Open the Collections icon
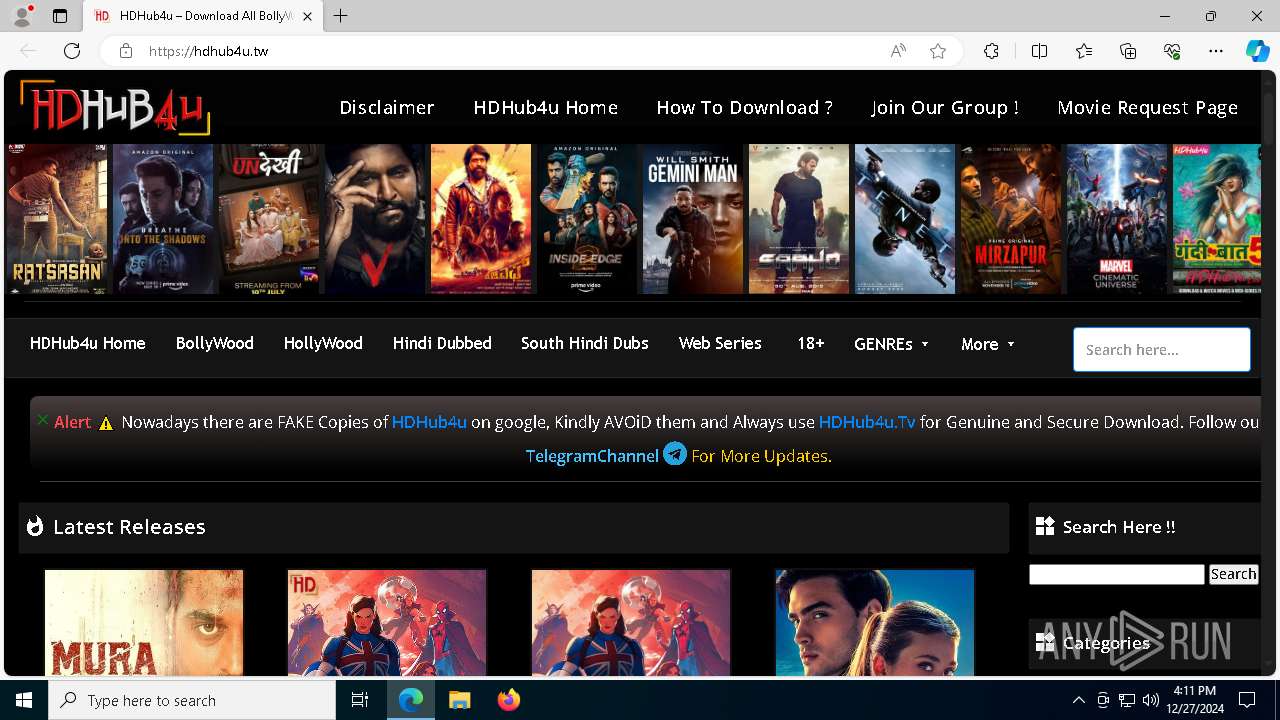Viewport: 1280px width, 720px height. [1128, 51]
